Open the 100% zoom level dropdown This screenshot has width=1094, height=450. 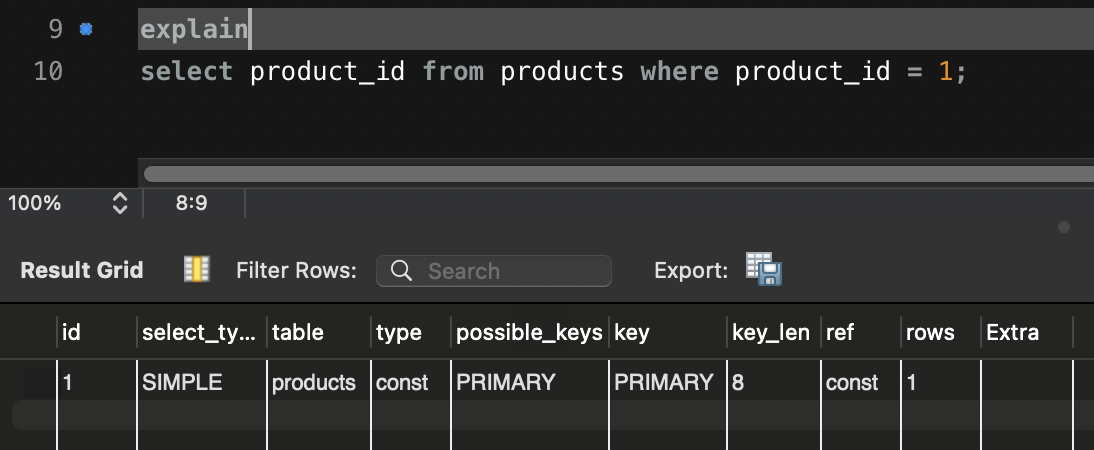pos(68,203)
